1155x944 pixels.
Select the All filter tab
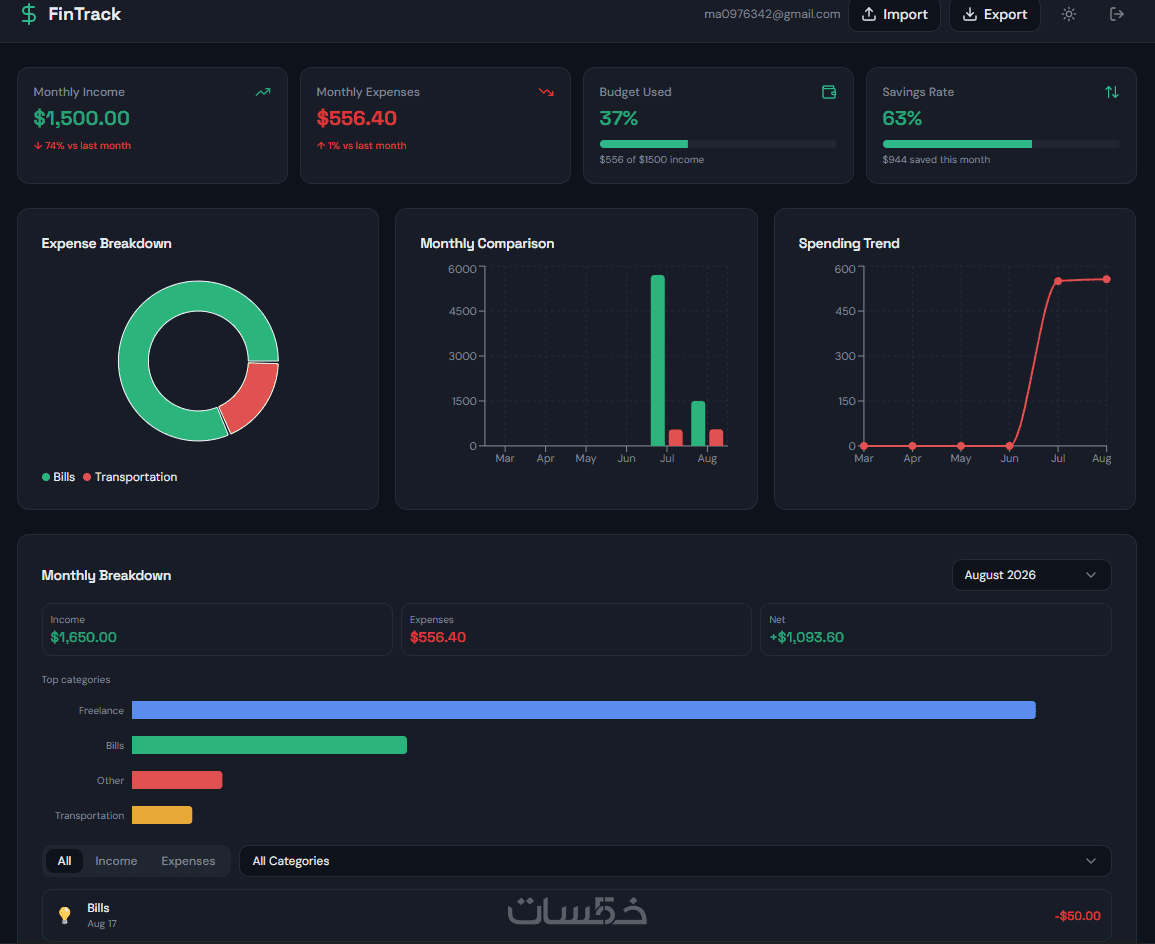[65, 861]
